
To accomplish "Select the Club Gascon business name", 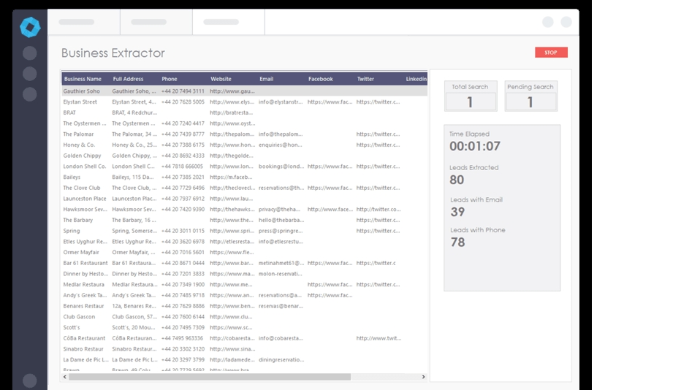I will (79, 316).
